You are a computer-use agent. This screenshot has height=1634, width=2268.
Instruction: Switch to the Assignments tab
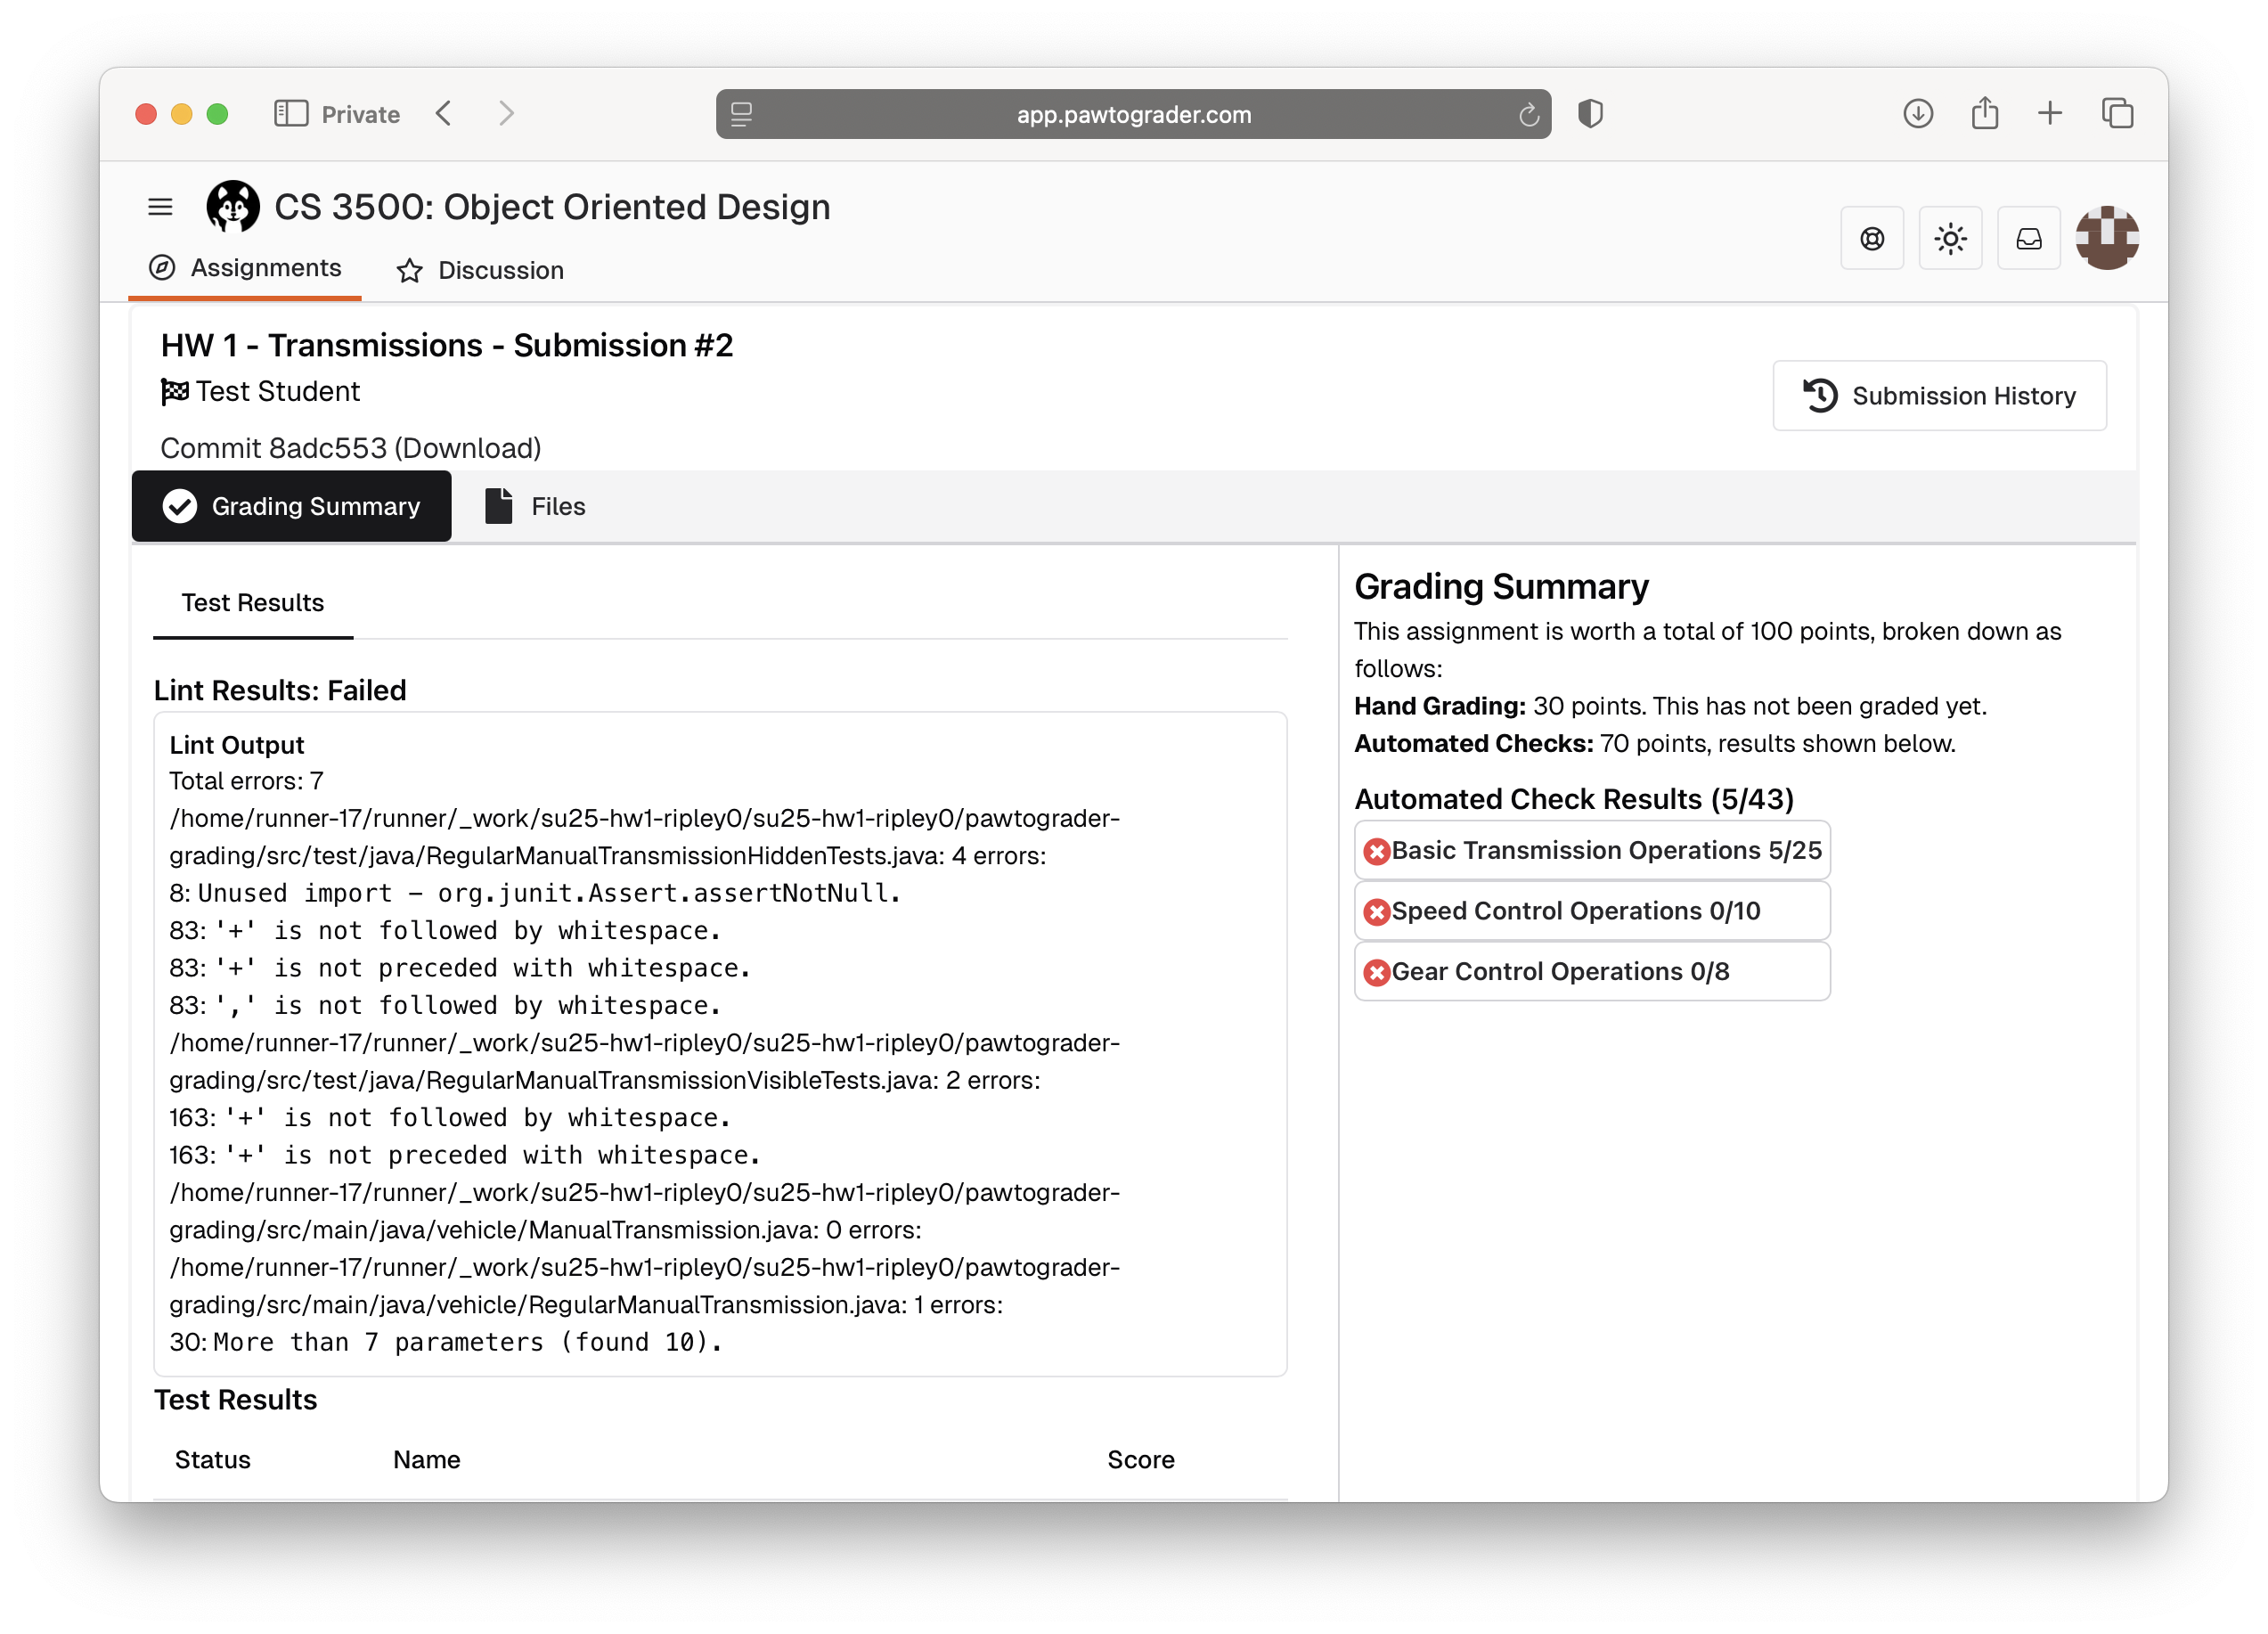[x=245, y=268]
